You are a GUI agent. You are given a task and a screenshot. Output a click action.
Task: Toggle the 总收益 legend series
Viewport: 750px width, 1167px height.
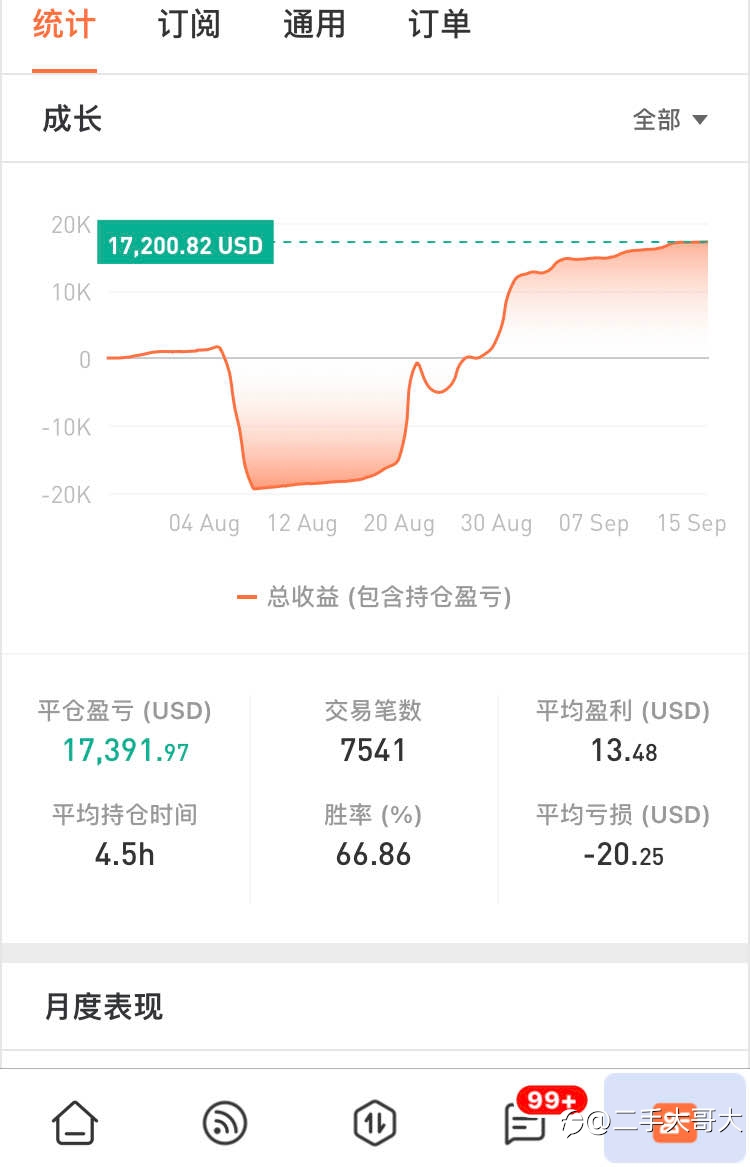(x=374, y=597)
